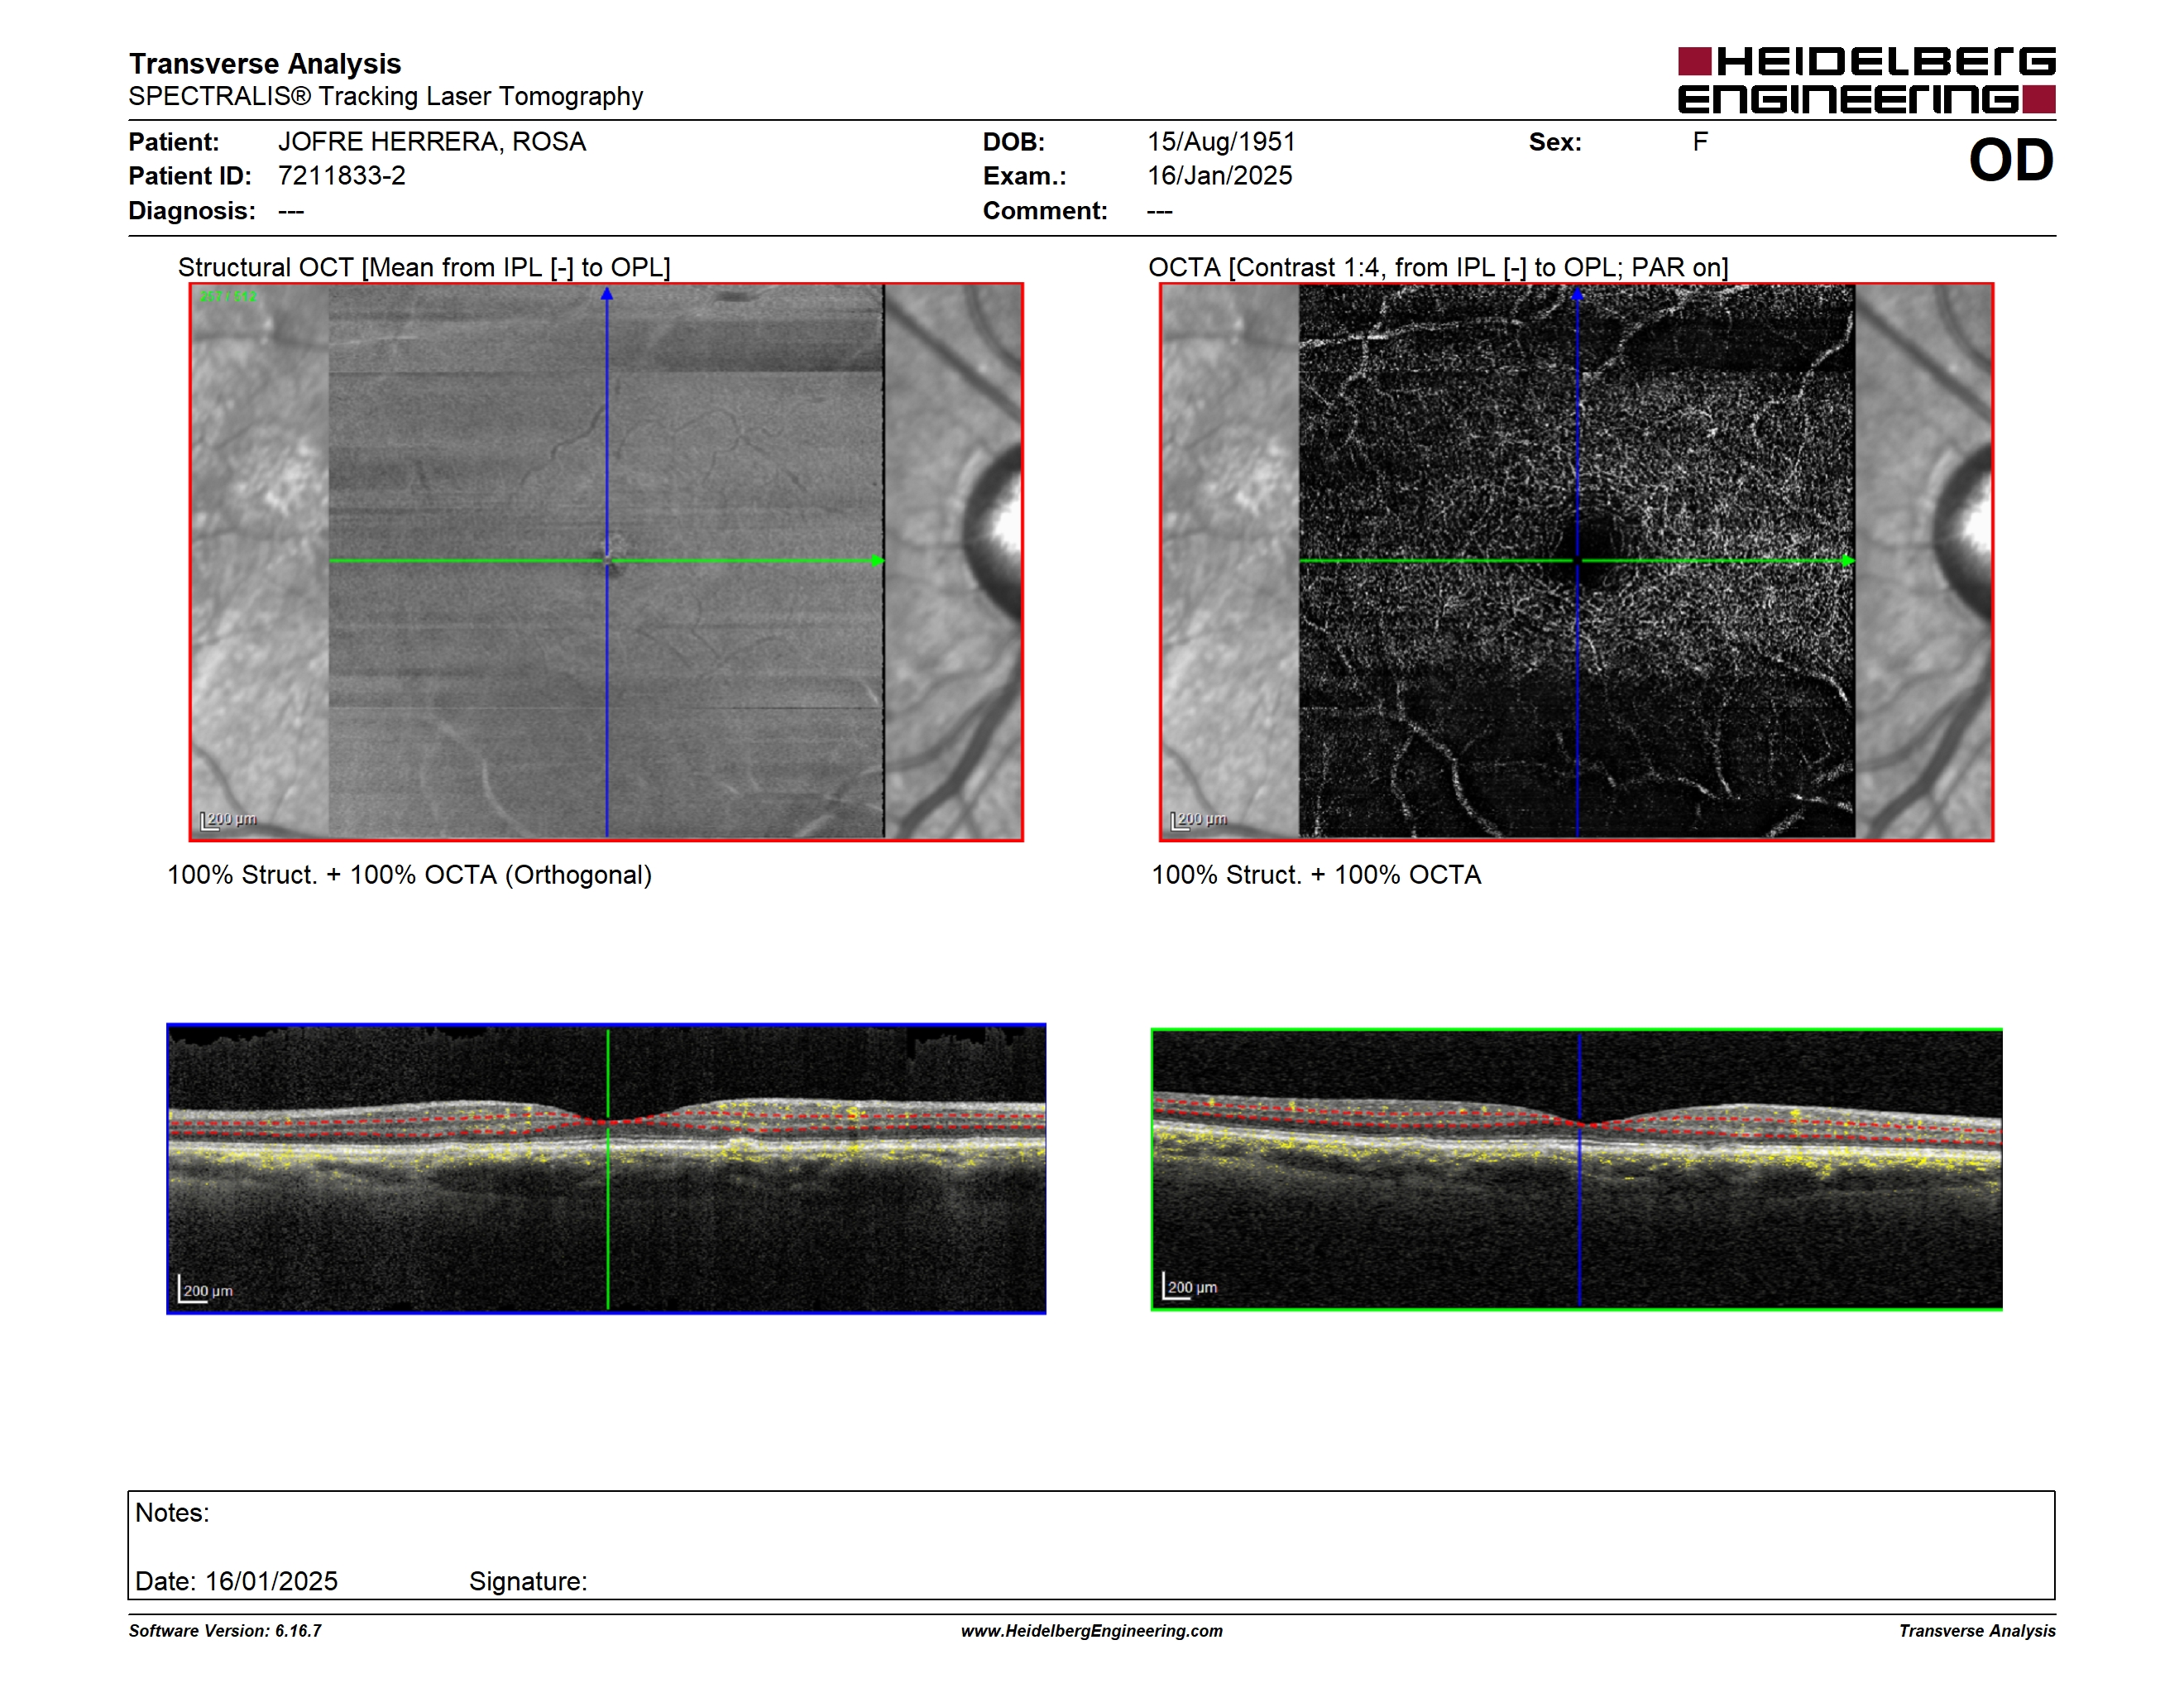Click the Signature field
Viewport: 2184px width, 1688px height.
coord(528,1581)
